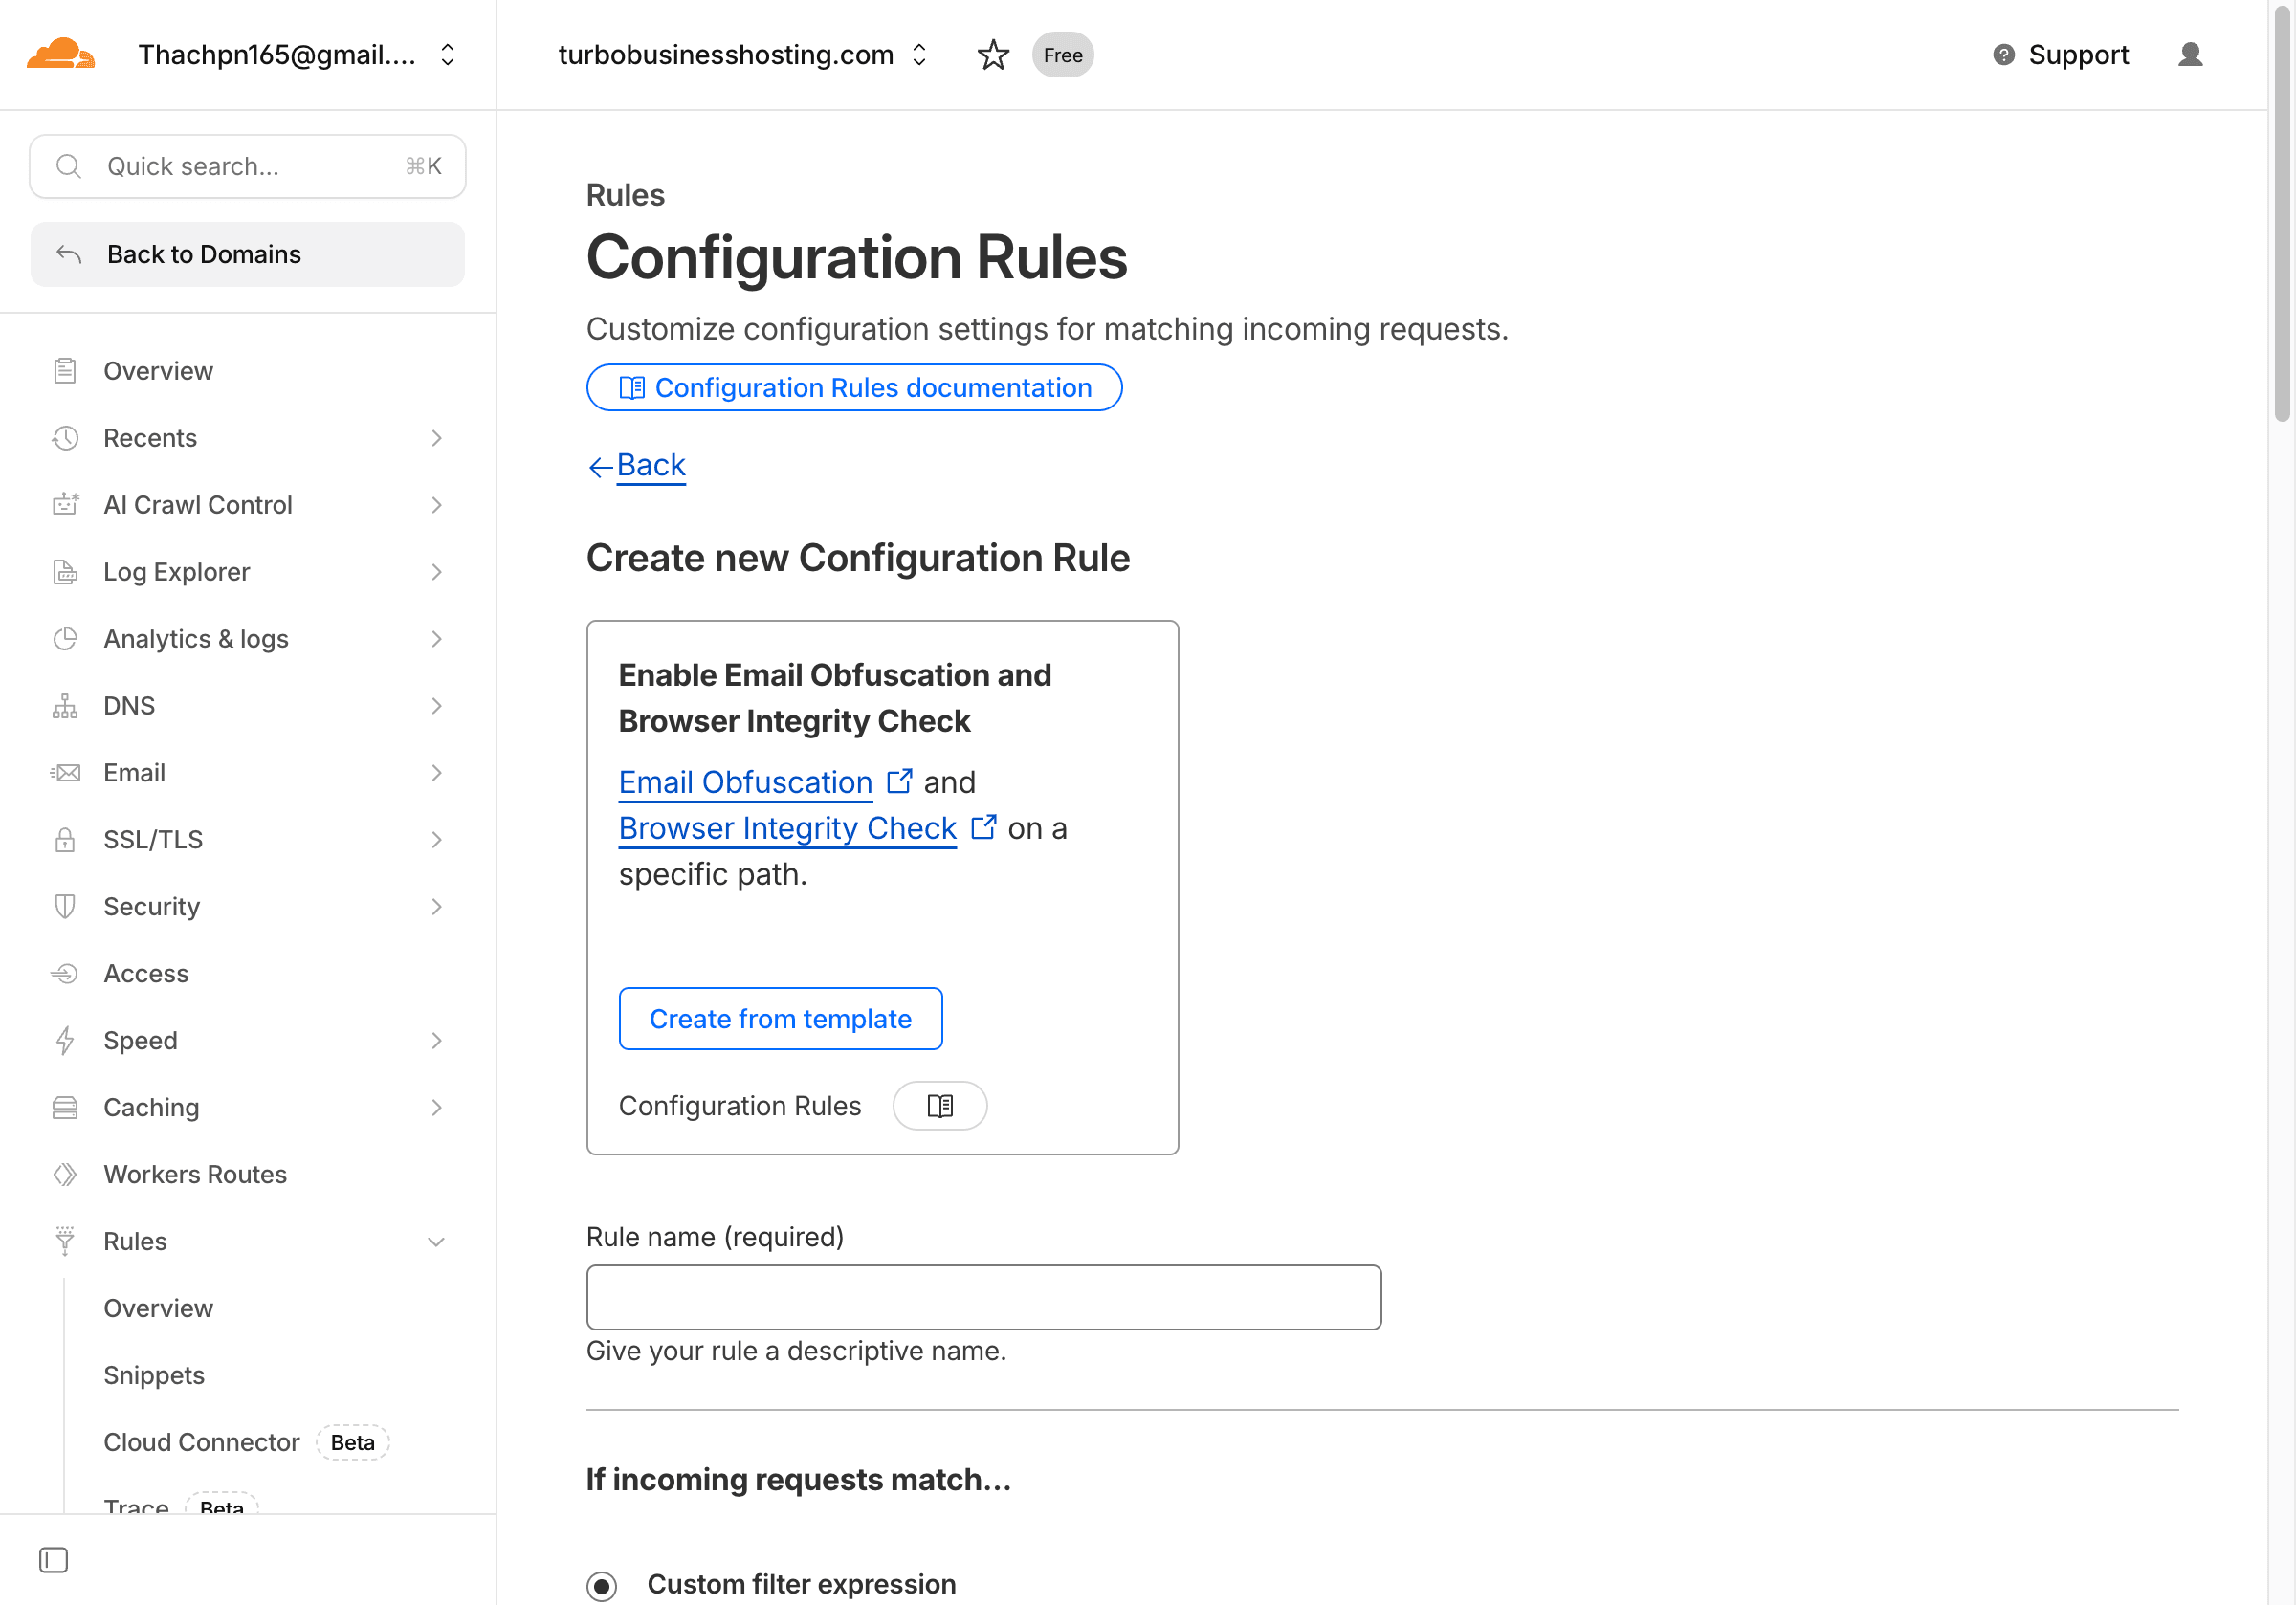Follow the Email Obfuscation link
This screenshot has height=1605, width=2296.
(x=745, y=782)
